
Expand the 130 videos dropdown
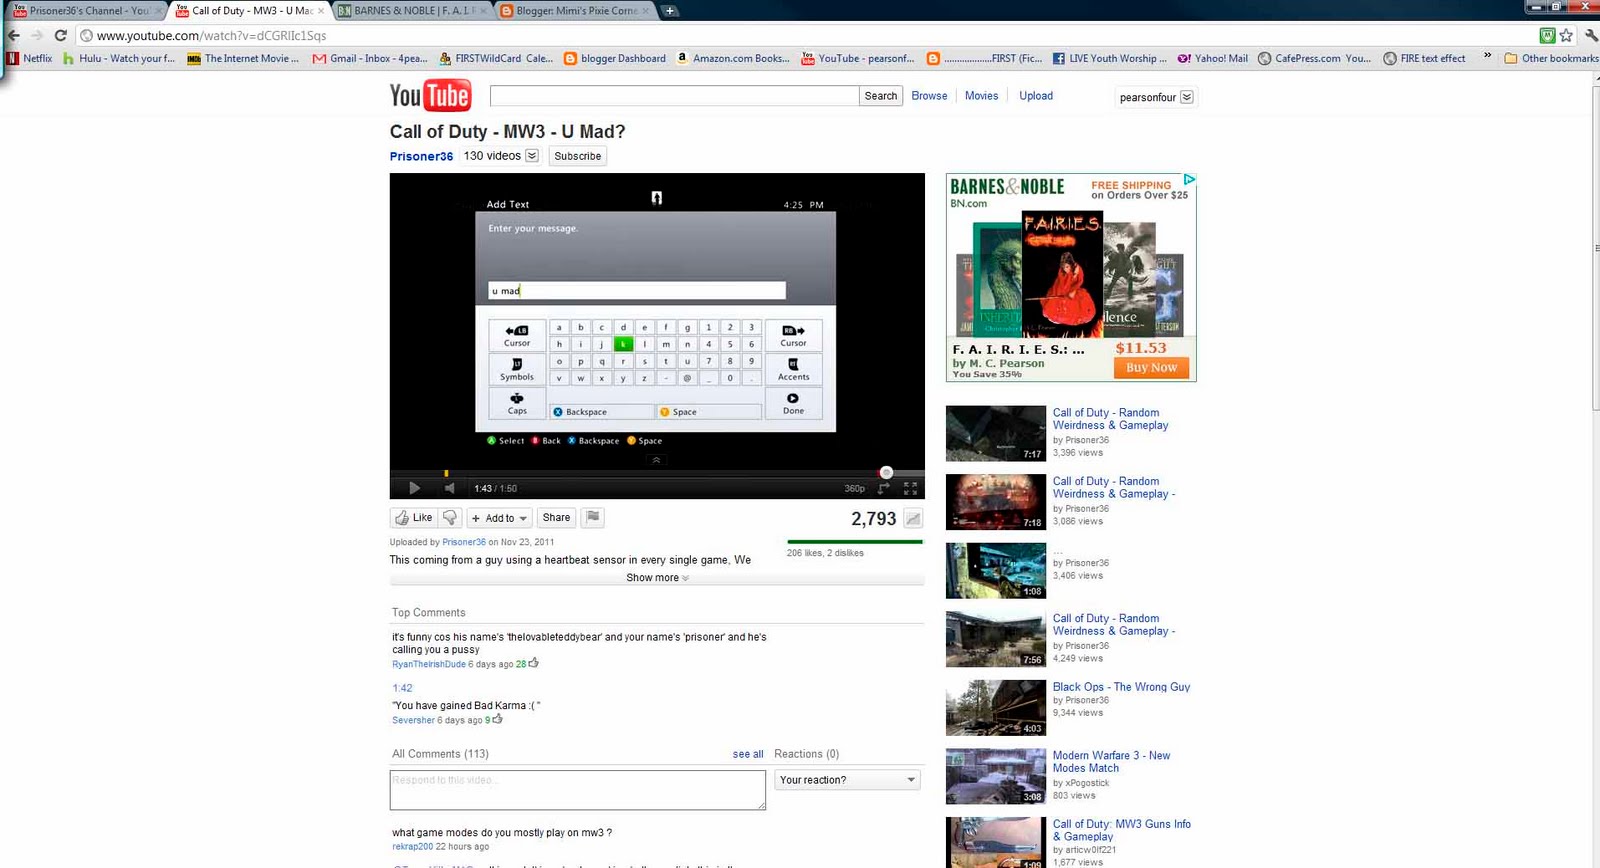tap(532, 156)
